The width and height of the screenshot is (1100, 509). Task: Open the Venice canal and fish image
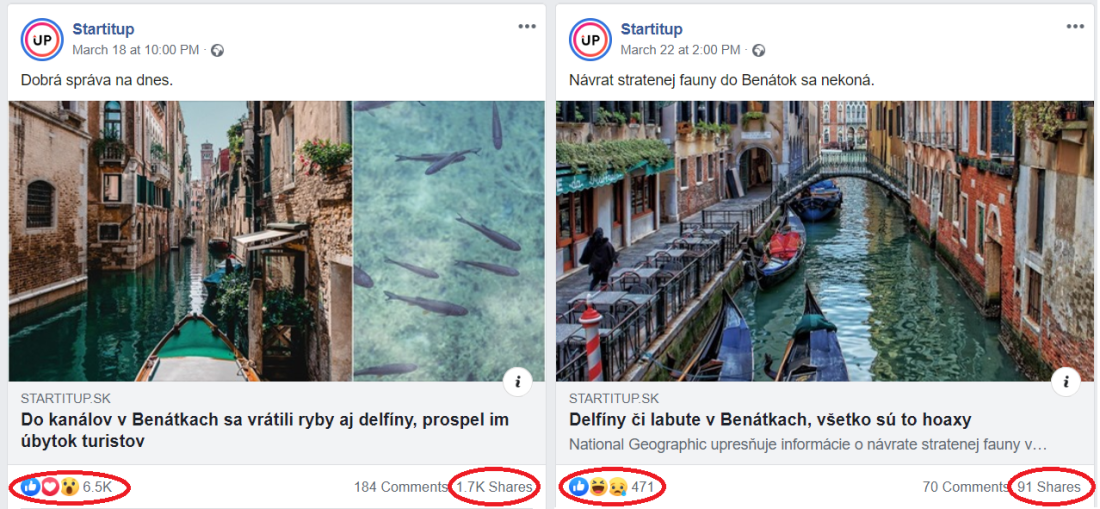pos(277,240)
